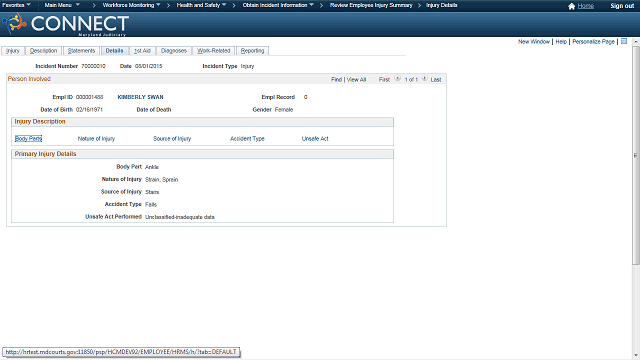The width and height of the screenshot is (640, 360).
Task: Click the Home link
Action: click(586, 6)
